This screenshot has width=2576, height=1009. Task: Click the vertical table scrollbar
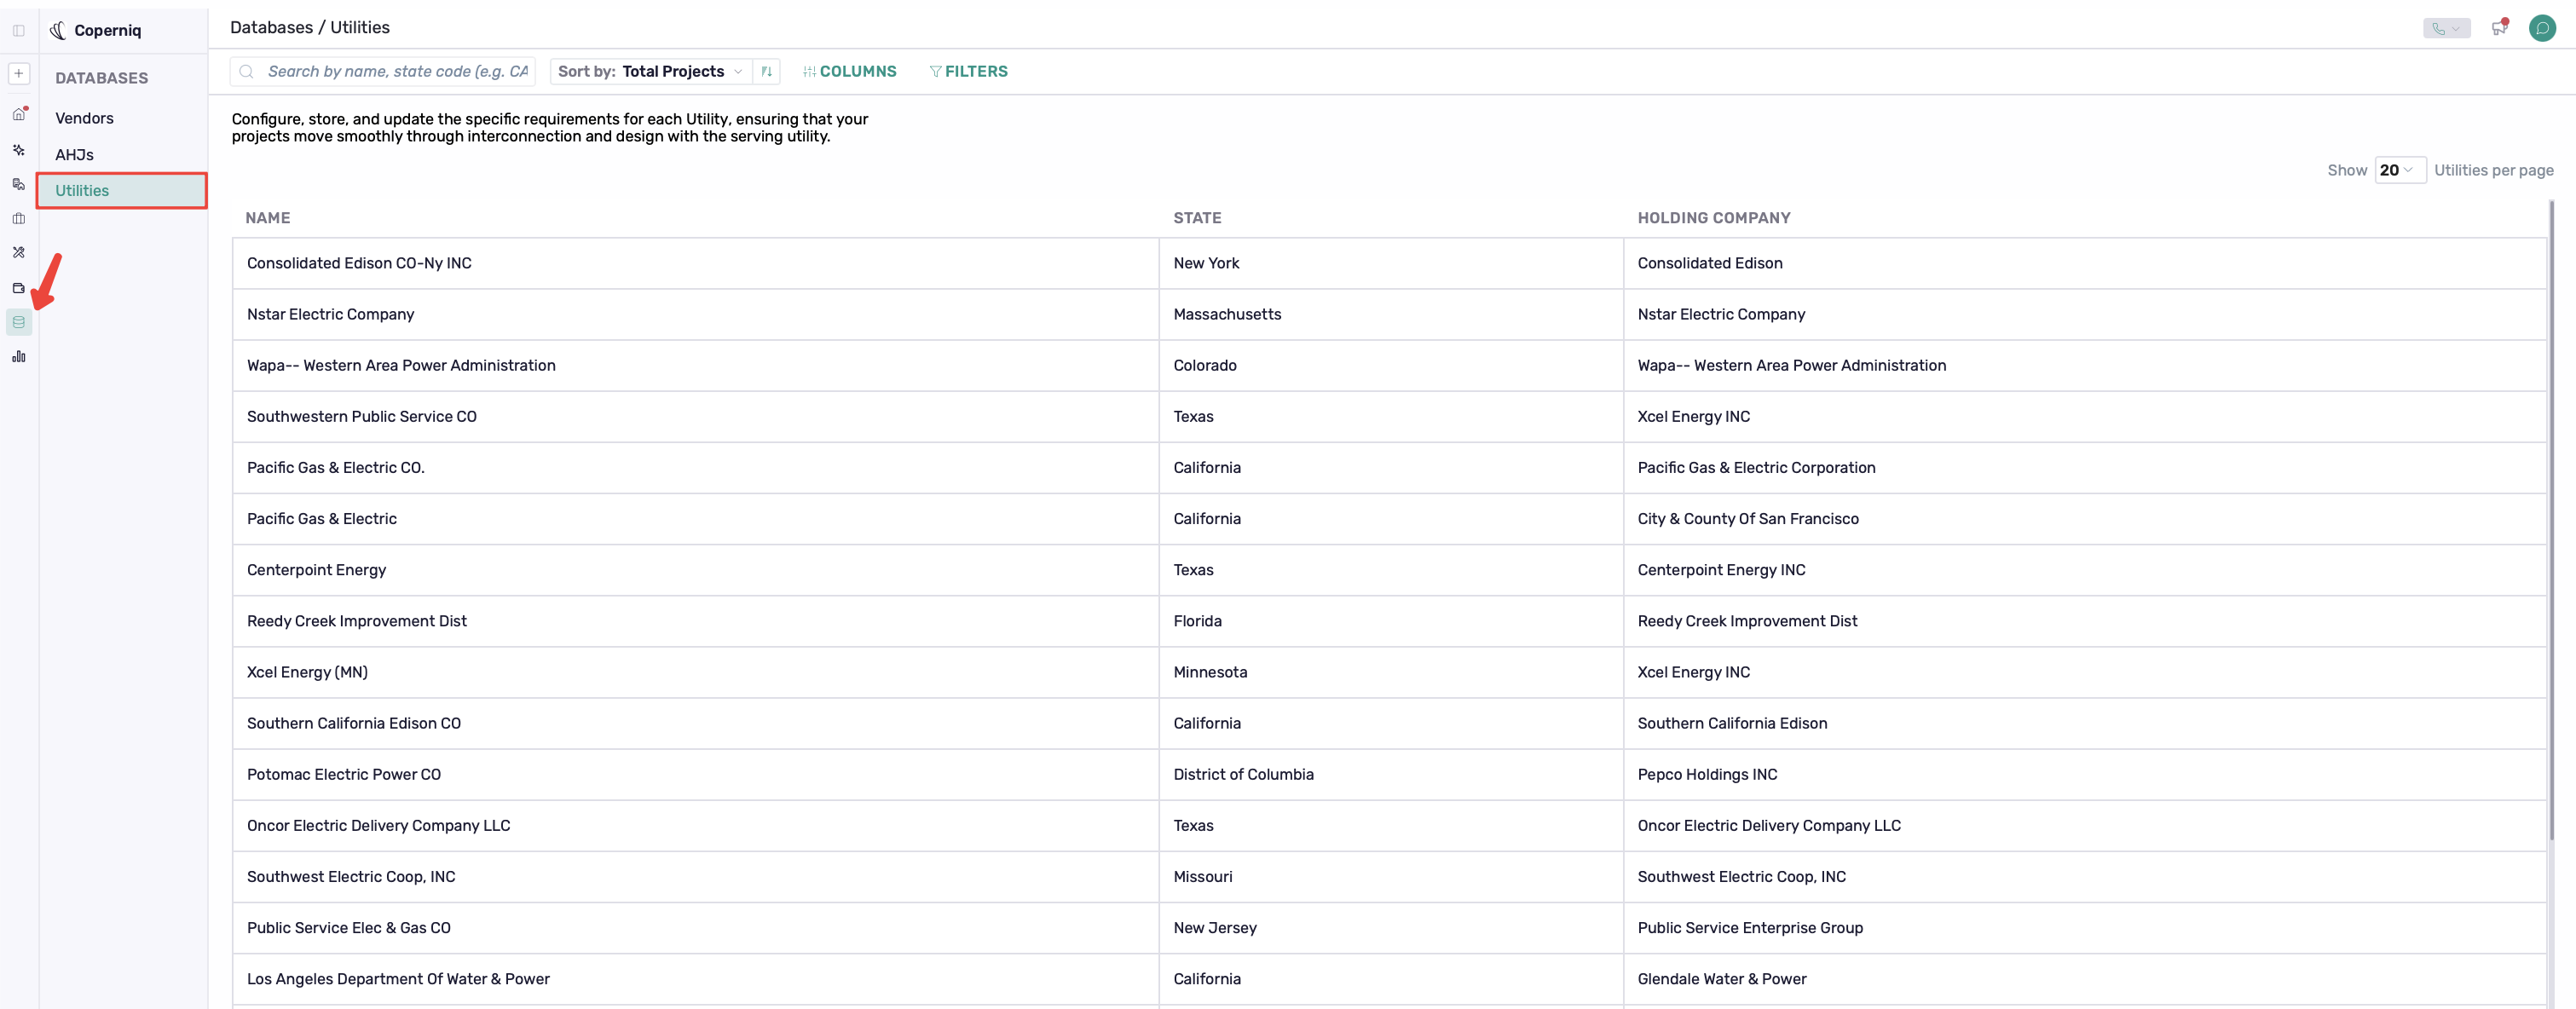click(x=2552, y=520)
